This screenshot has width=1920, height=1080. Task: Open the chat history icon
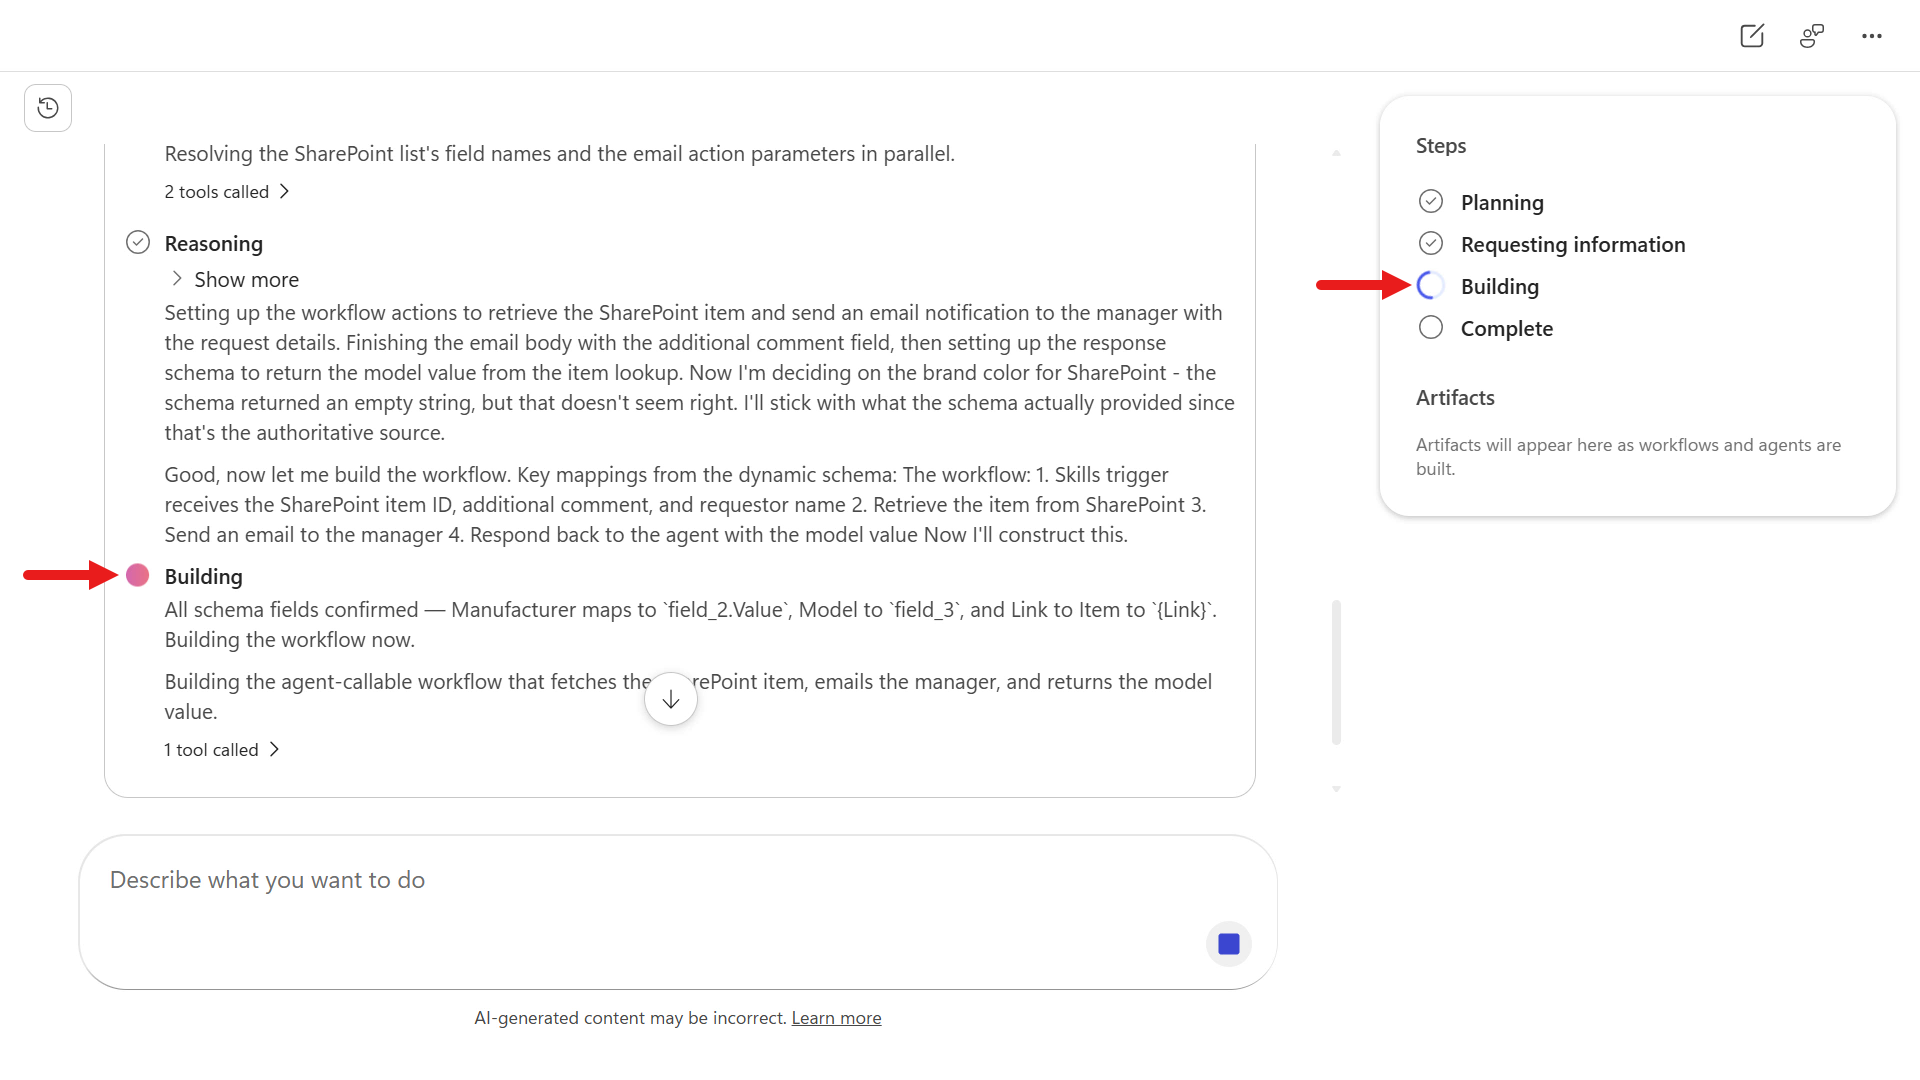[48, 108]
